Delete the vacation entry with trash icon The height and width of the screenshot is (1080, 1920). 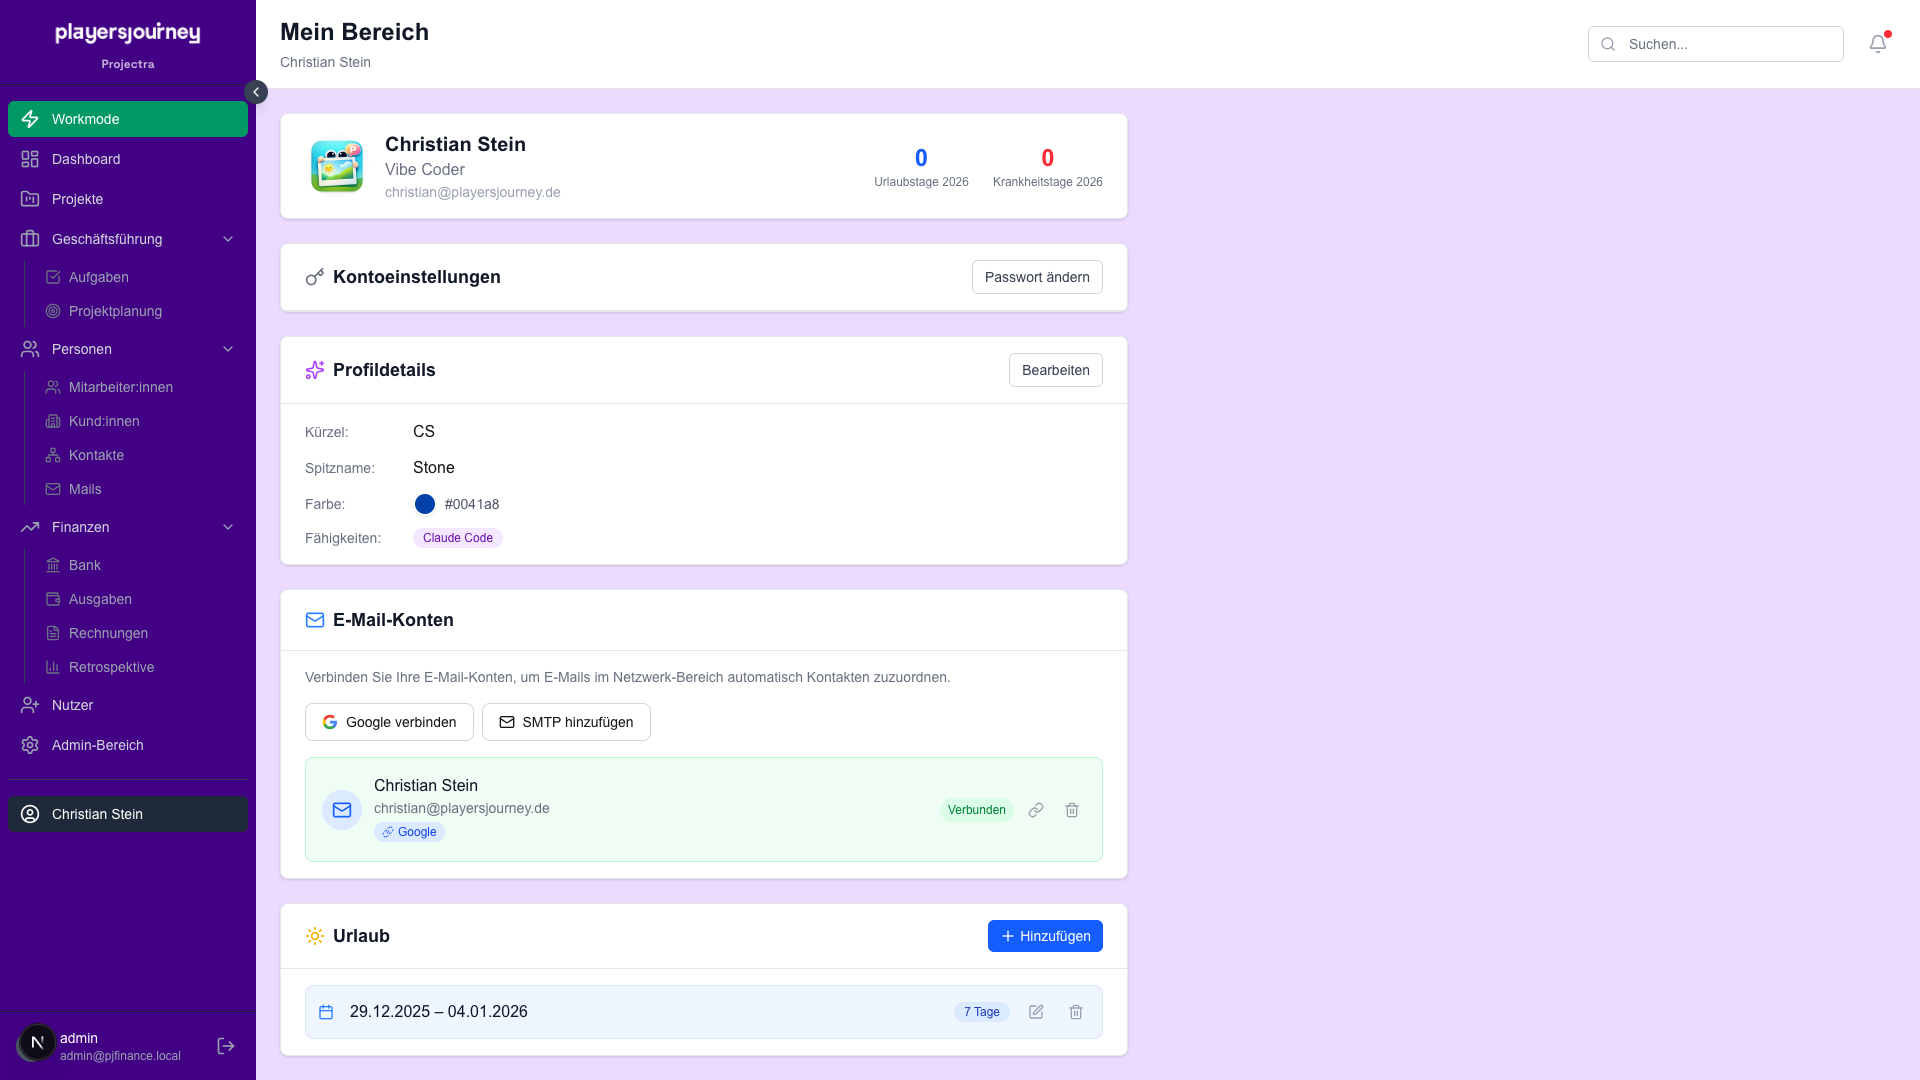click(1076, 1012)
